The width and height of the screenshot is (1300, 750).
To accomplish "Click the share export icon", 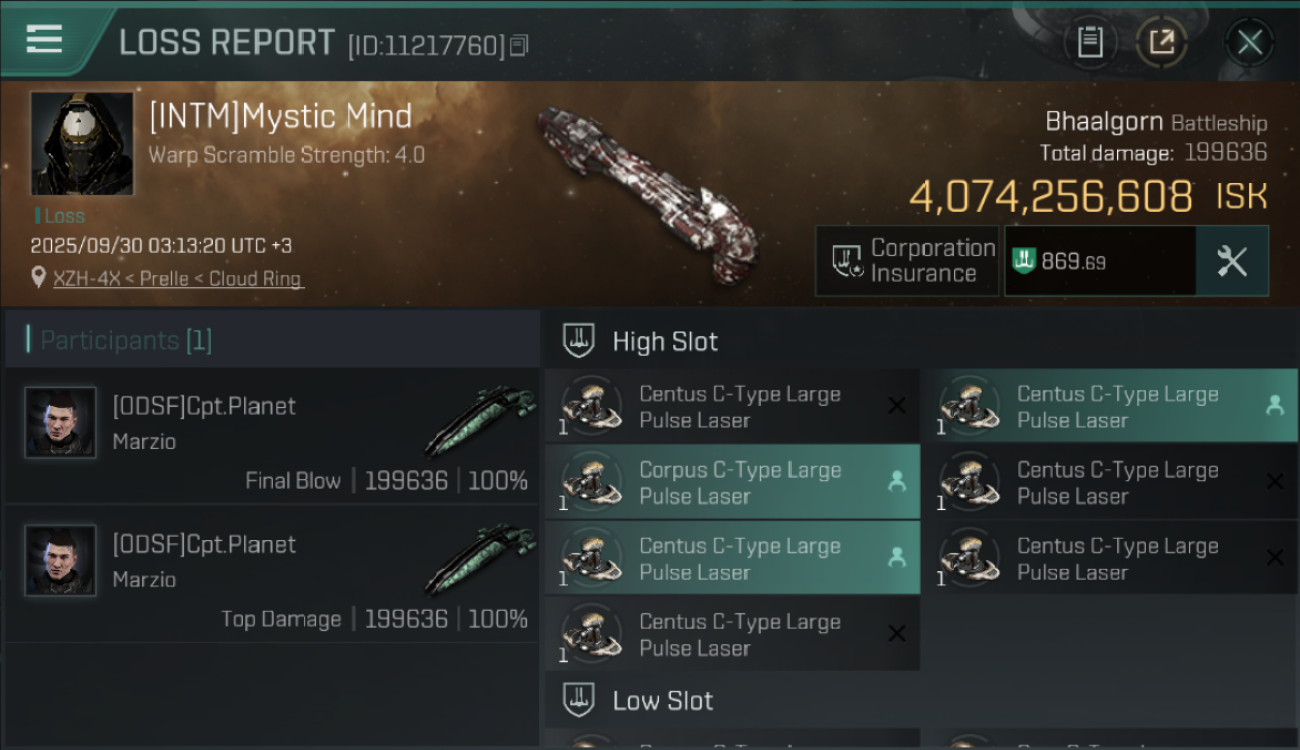I will pos(1161,42).
